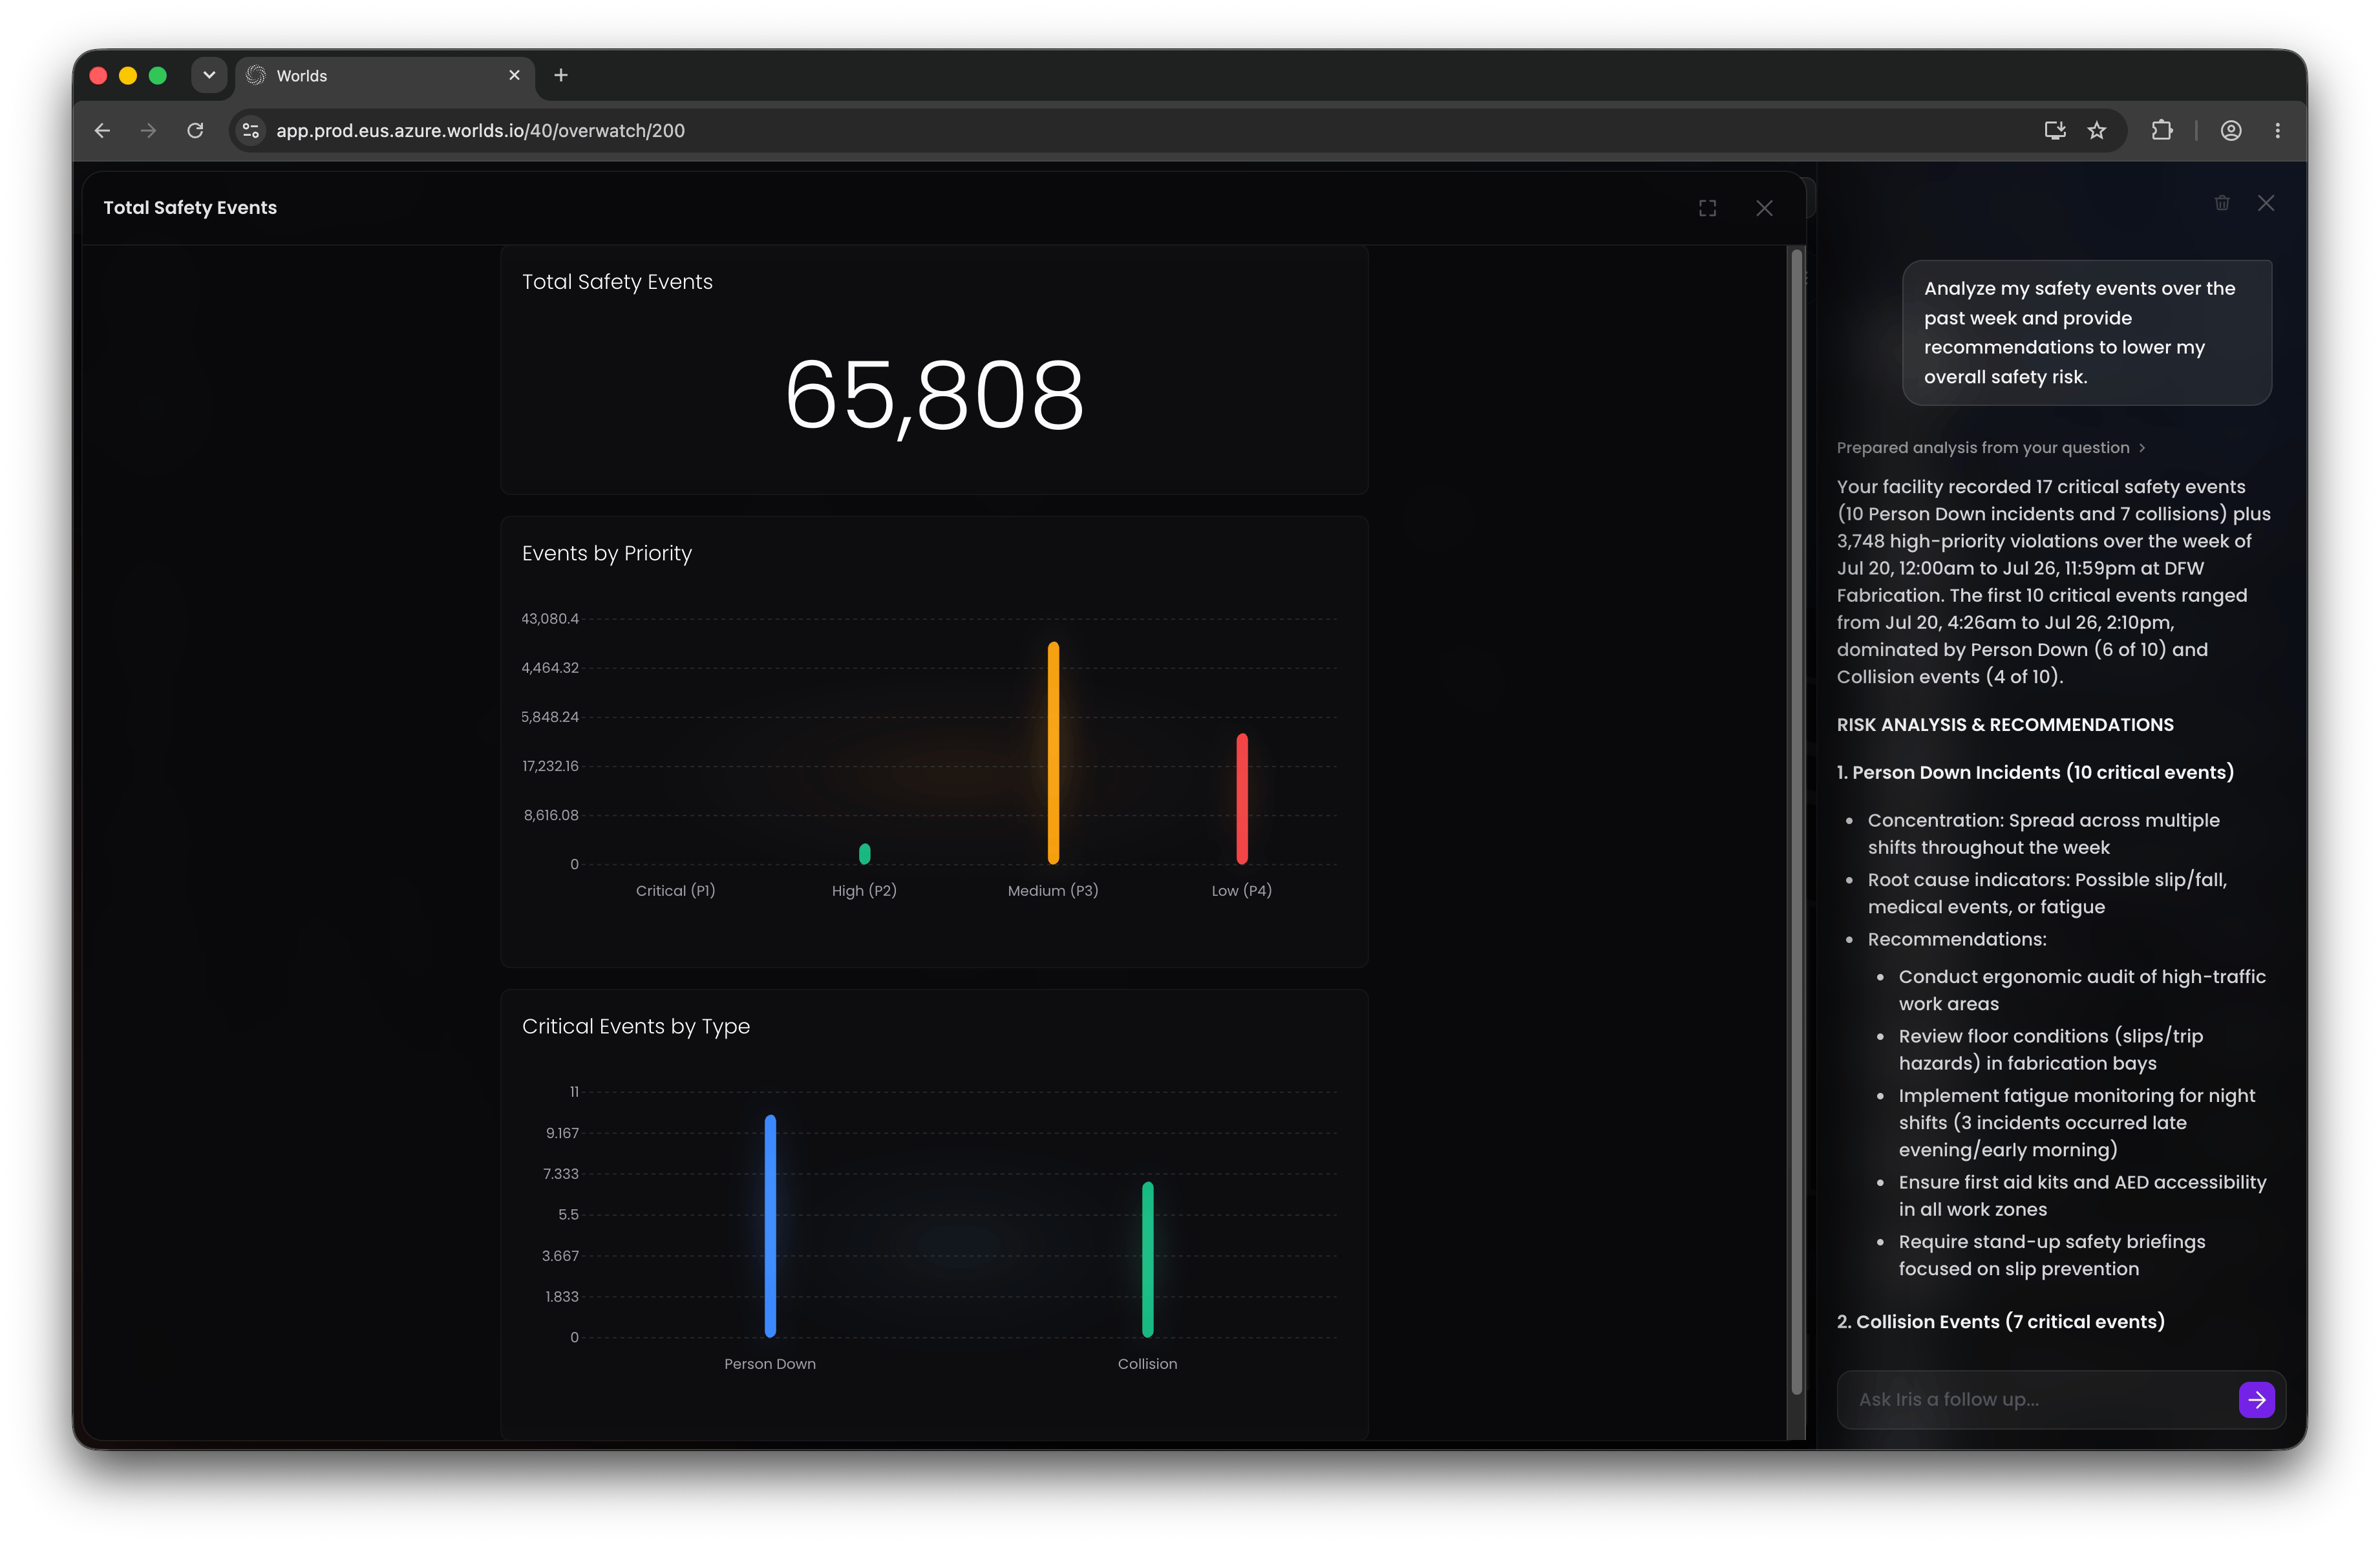Viewport: 2380px width, 1546px height.
Task: Click the address bar URL
Action: (480, 130)
